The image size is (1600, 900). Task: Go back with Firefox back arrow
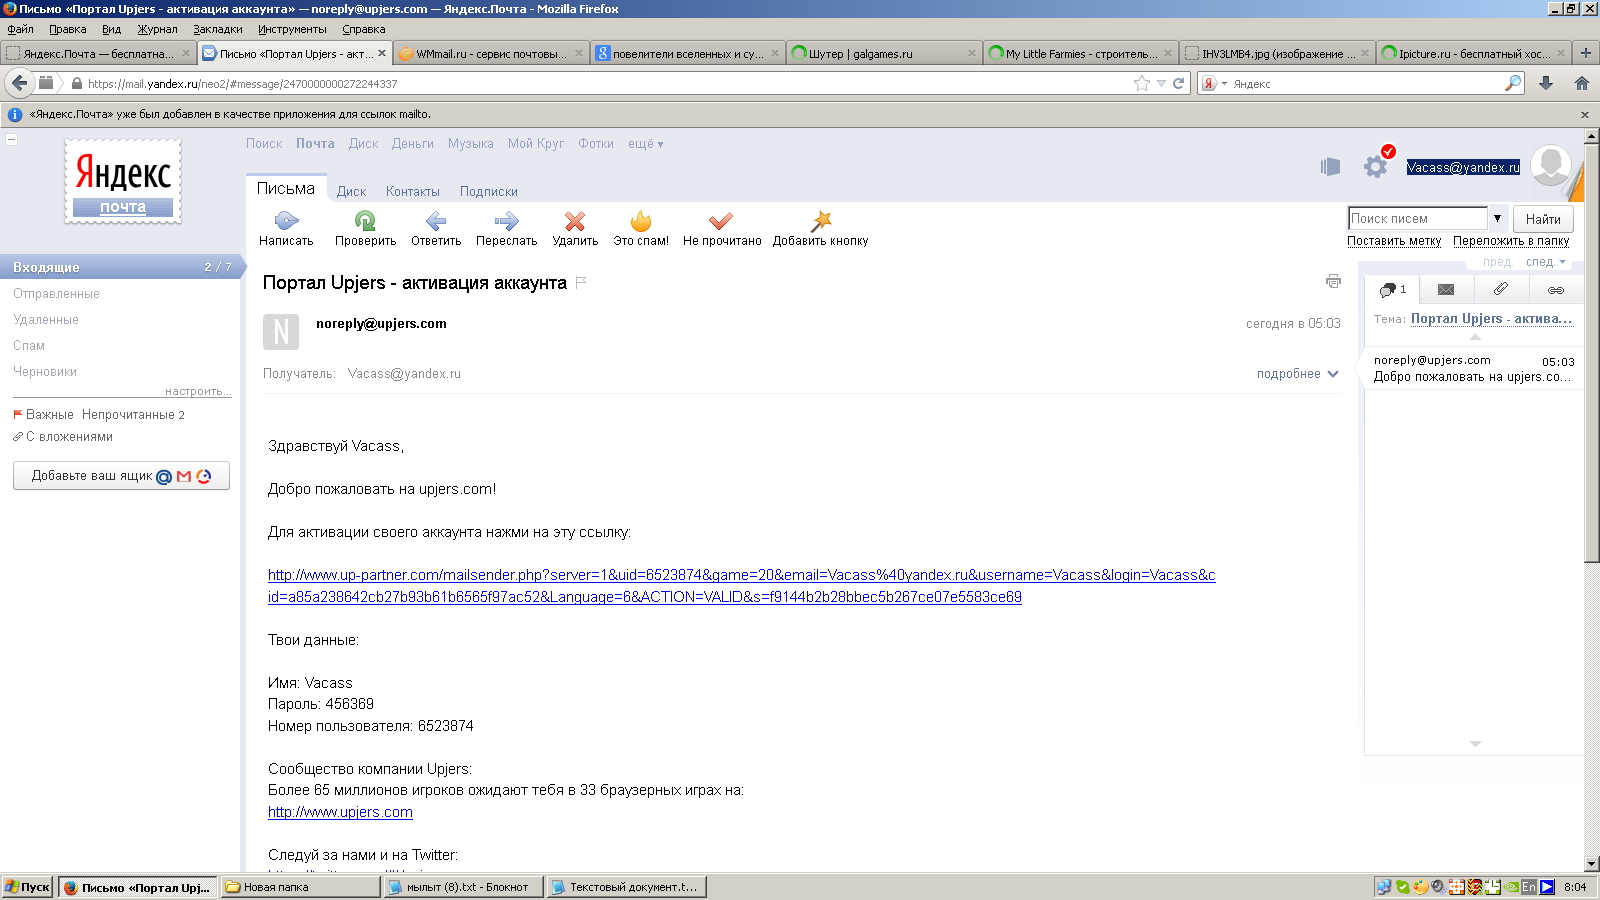coord(20,83)
